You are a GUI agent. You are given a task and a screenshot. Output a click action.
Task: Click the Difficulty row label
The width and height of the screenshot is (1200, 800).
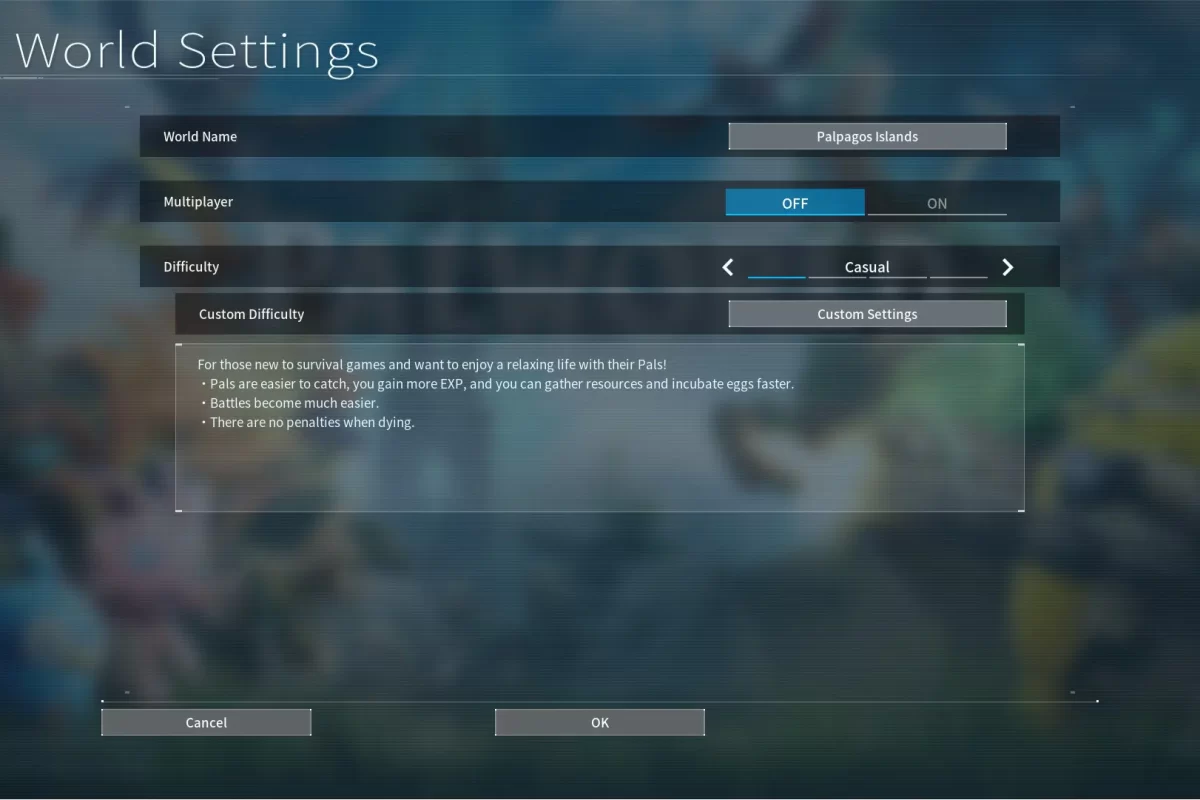pos(191,267)
